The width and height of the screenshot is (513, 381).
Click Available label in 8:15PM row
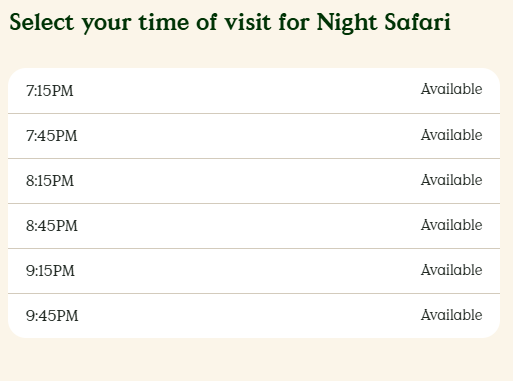tap(451, 180)
